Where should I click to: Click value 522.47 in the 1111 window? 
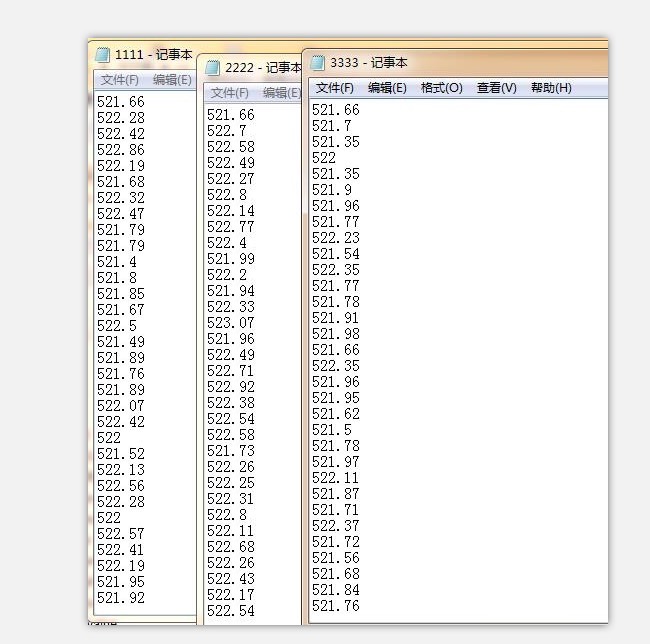pos(121,214)
